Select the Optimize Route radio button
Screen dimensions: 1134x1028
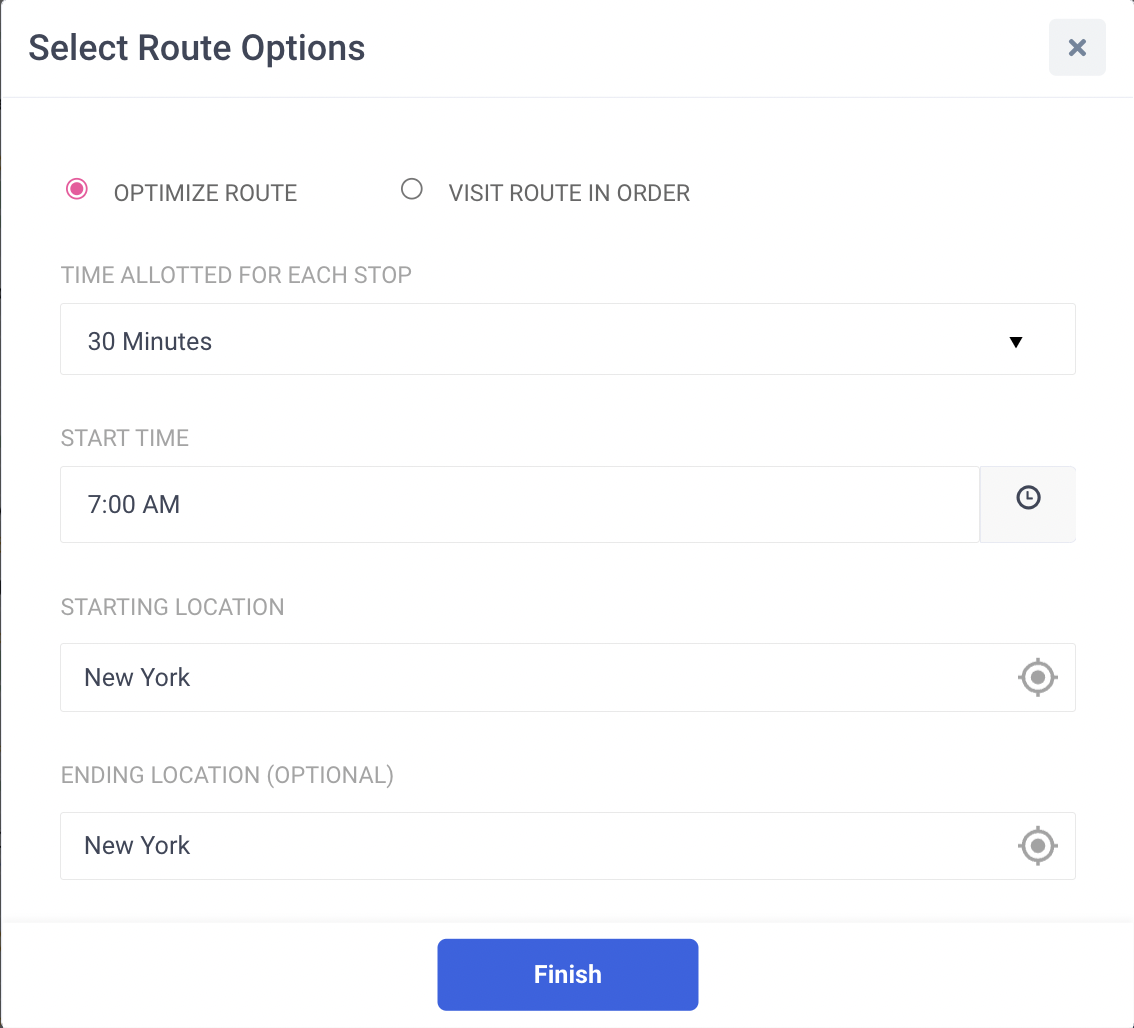(x=77, y=190)
